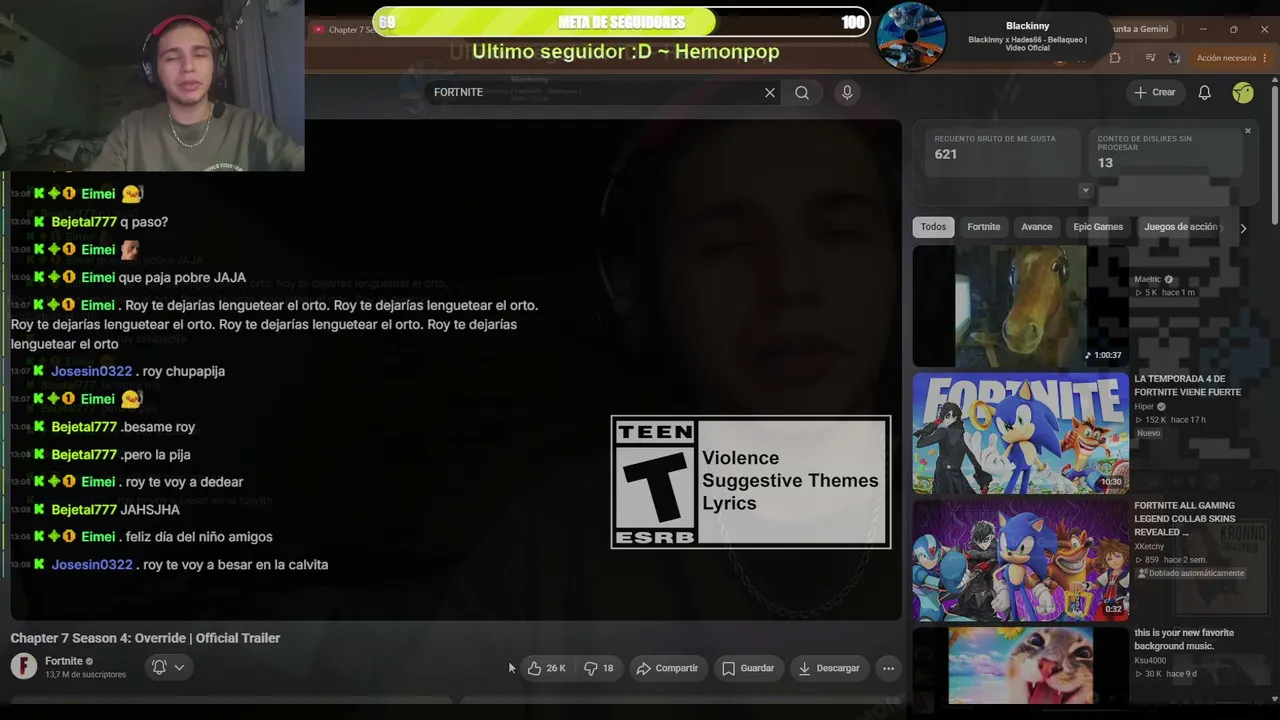Select the Epic Games filter chip
Viewport: 1280px width, 720px height.
coord(1098,227)
